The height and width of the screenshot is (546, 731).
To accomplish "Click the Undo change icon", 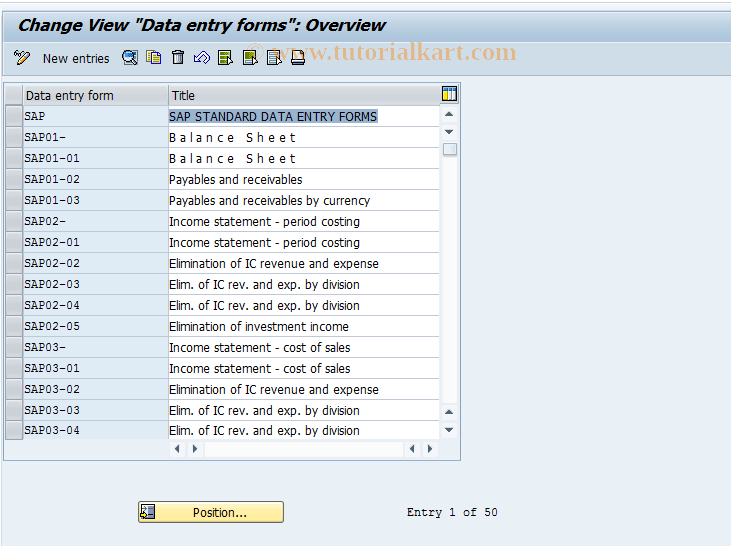I will click(202, 58).
